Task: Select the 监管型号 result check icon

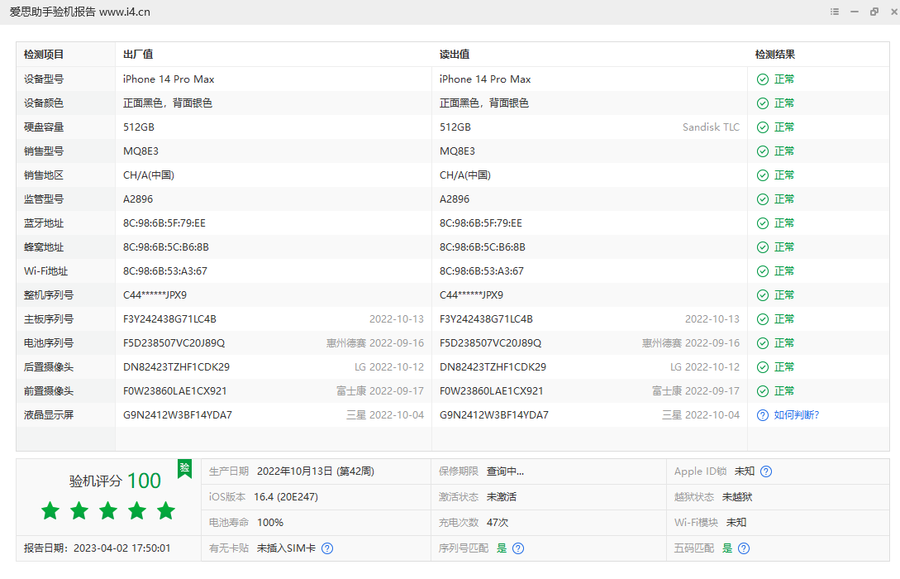Action: click(x=762, y=199)
